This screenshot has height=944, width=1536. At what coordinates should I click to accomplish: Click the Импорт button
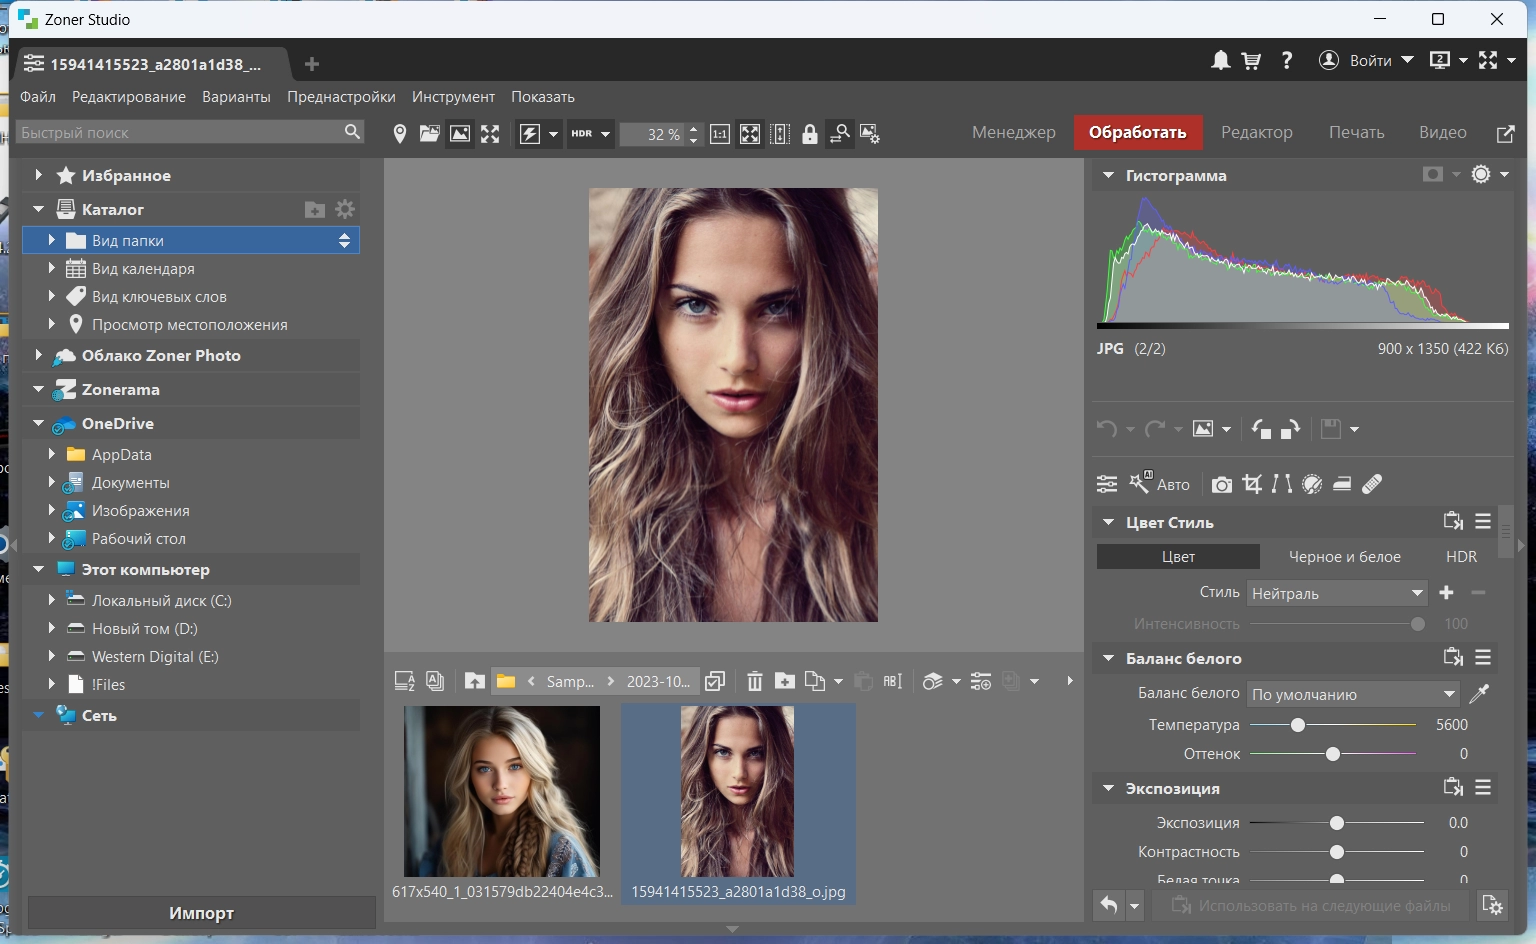pos(201,912)
